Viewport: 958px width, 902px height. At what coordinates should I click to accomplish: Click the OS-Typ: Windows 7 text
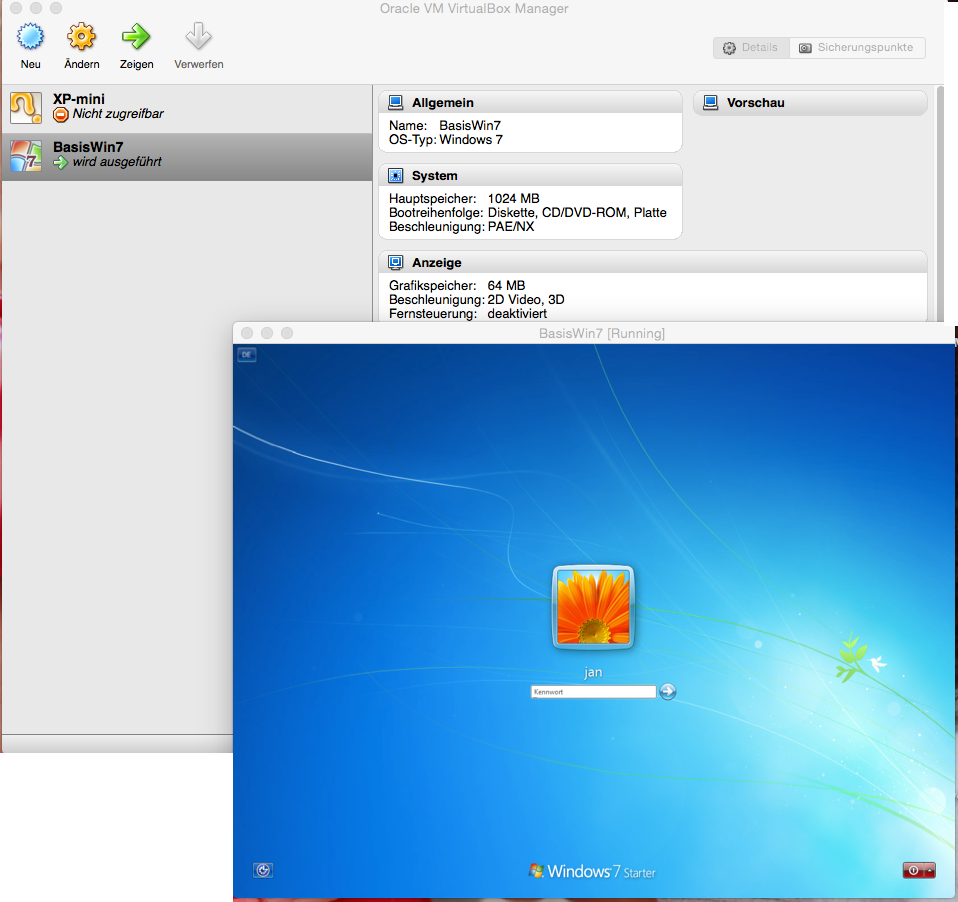(445, 139)
